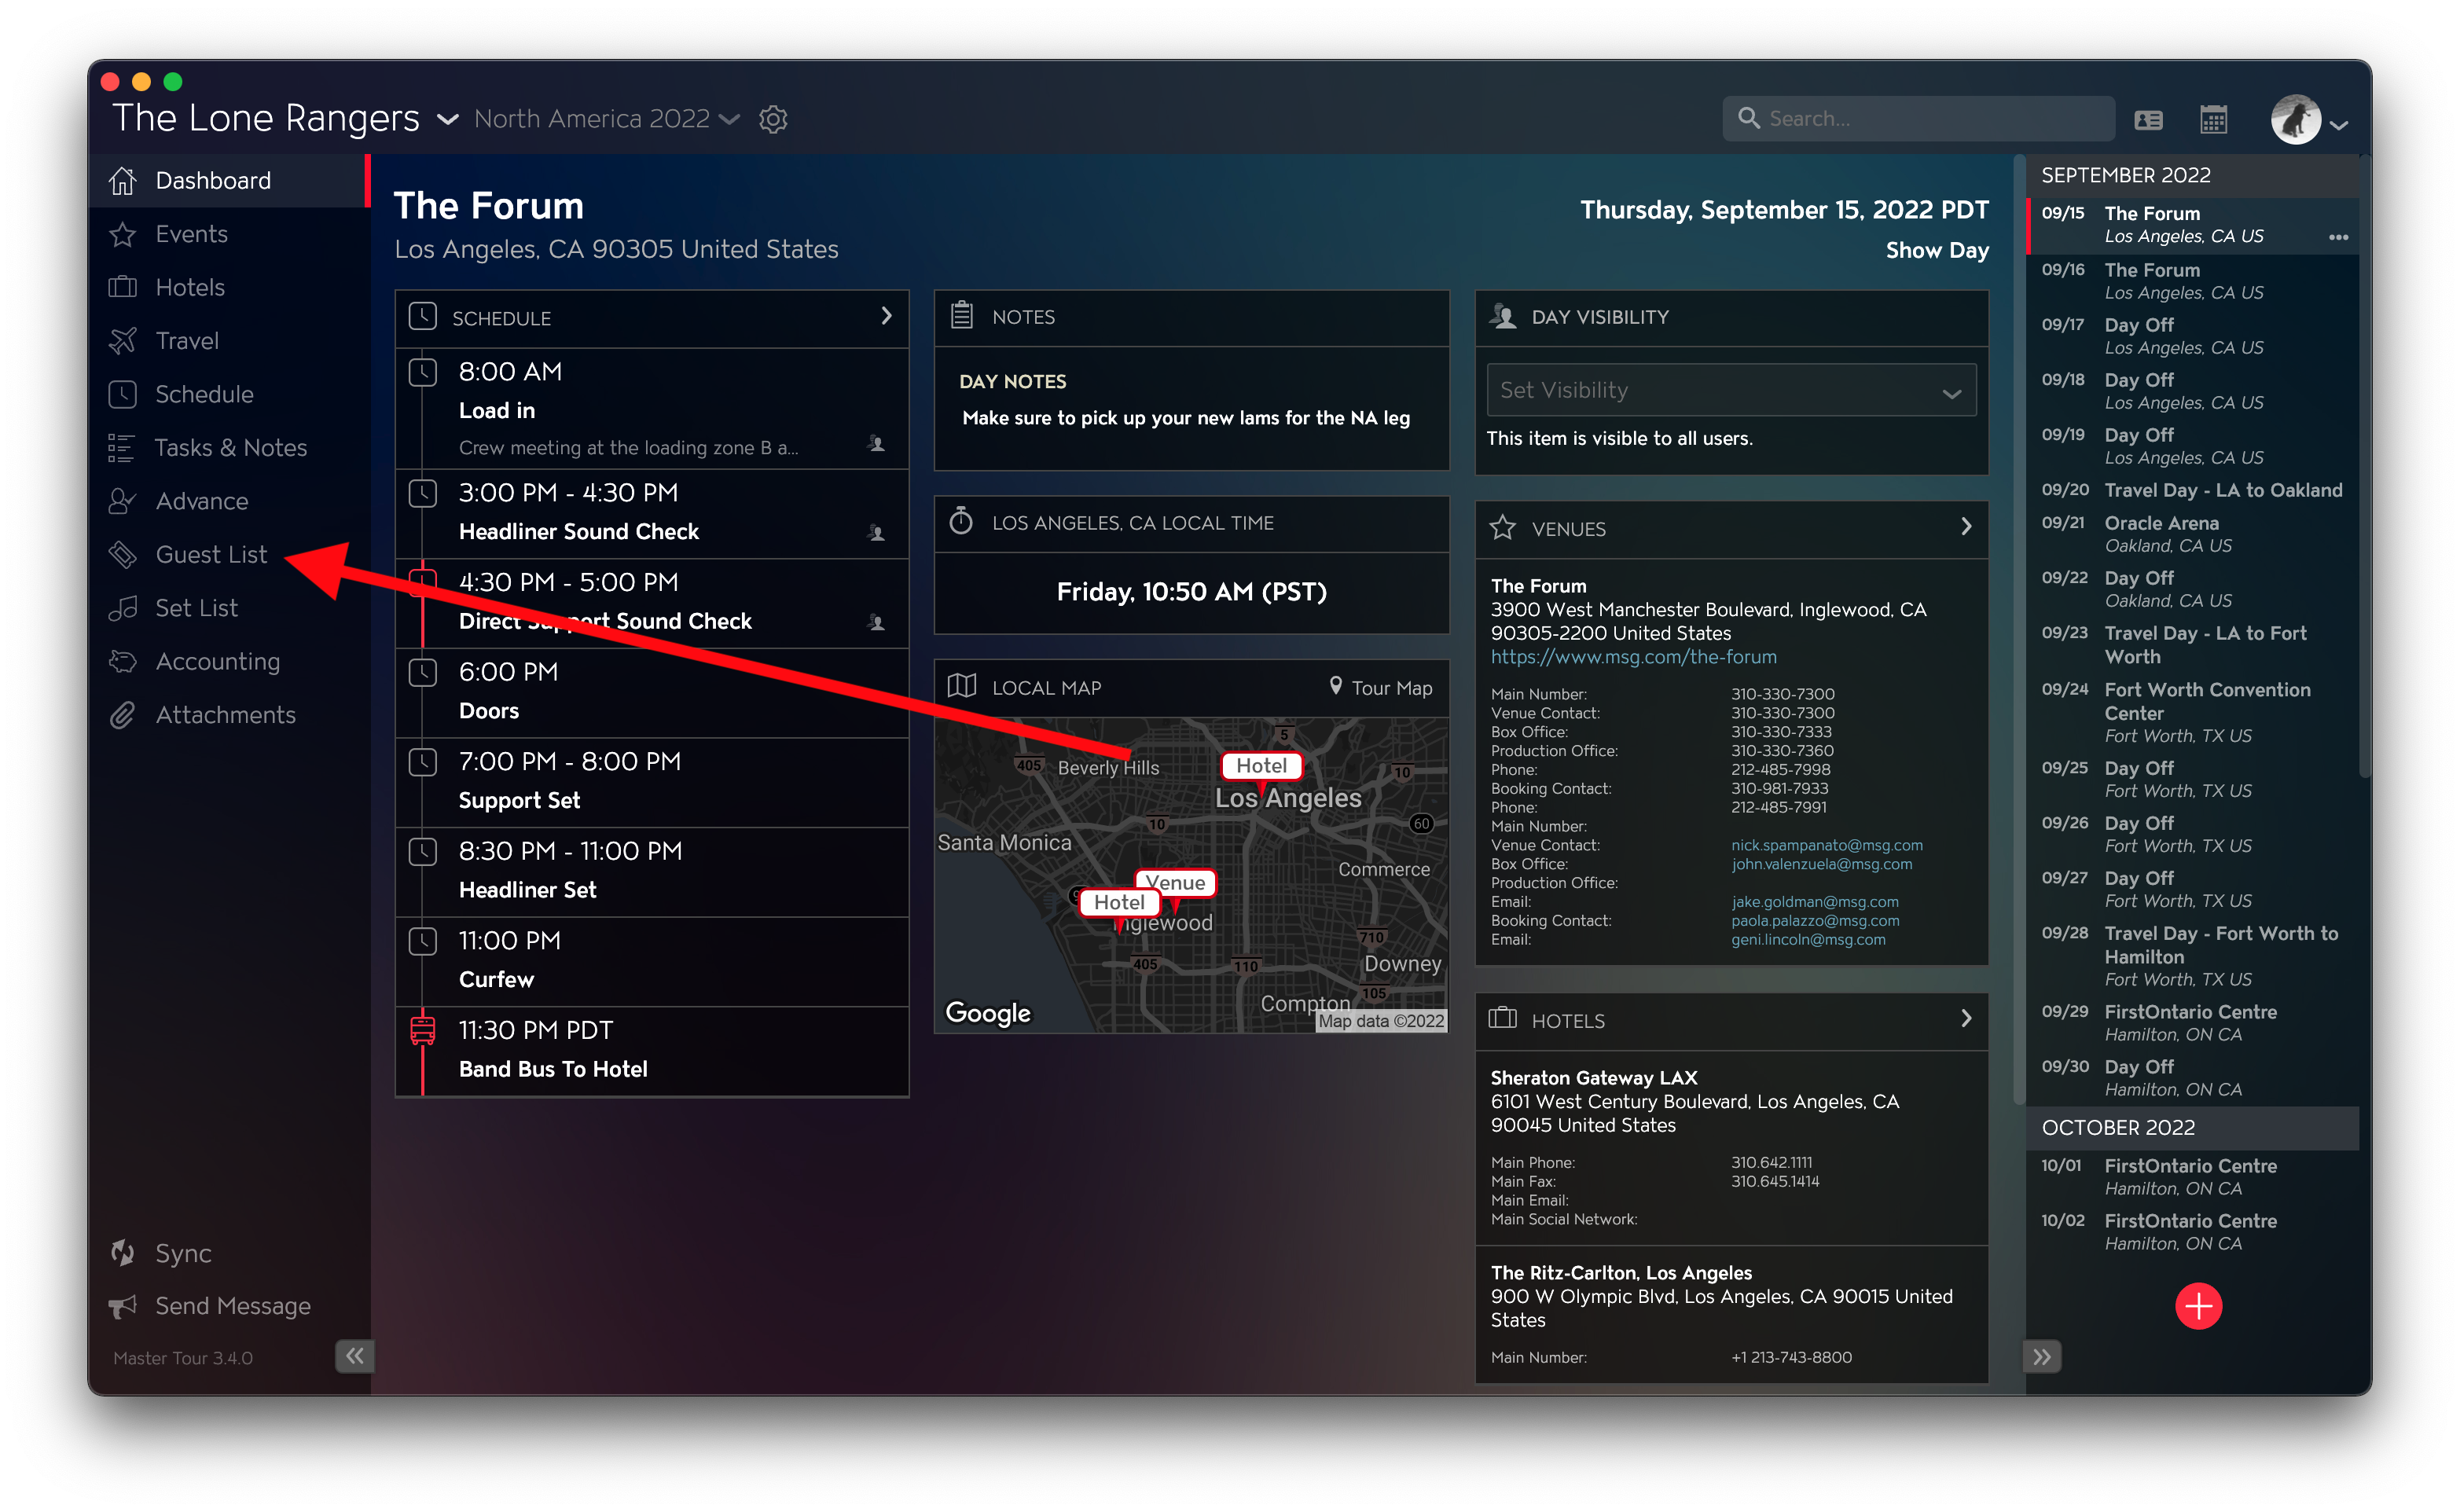
Task: Email geni.lincoln@msg.com
Action: click(x=1808, y=939)
